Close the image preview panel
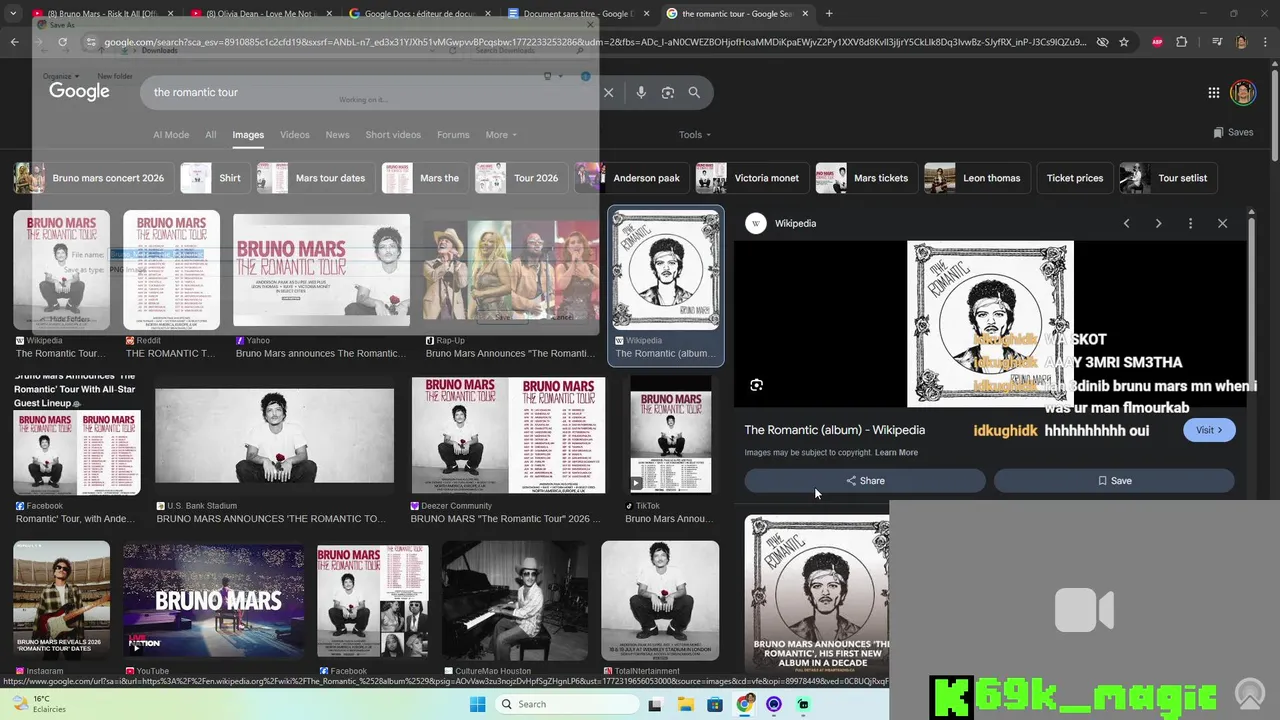 (1222, 223)
